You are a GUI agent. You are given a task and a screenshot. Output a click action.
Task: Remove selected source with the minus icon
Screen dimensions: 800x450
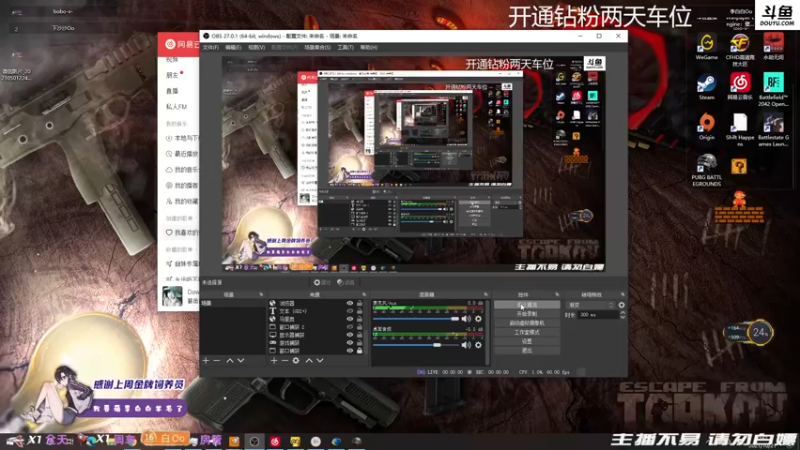click(x=285, y=361)
